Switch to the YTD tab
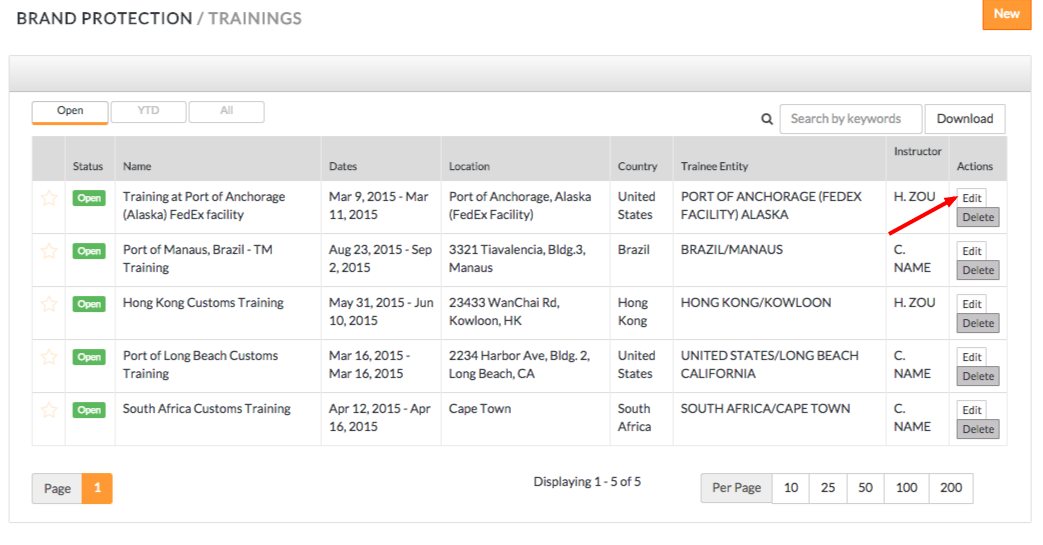Image resolution: width=1043 pixels, height=545 pixels. click(x=148, y=112)
